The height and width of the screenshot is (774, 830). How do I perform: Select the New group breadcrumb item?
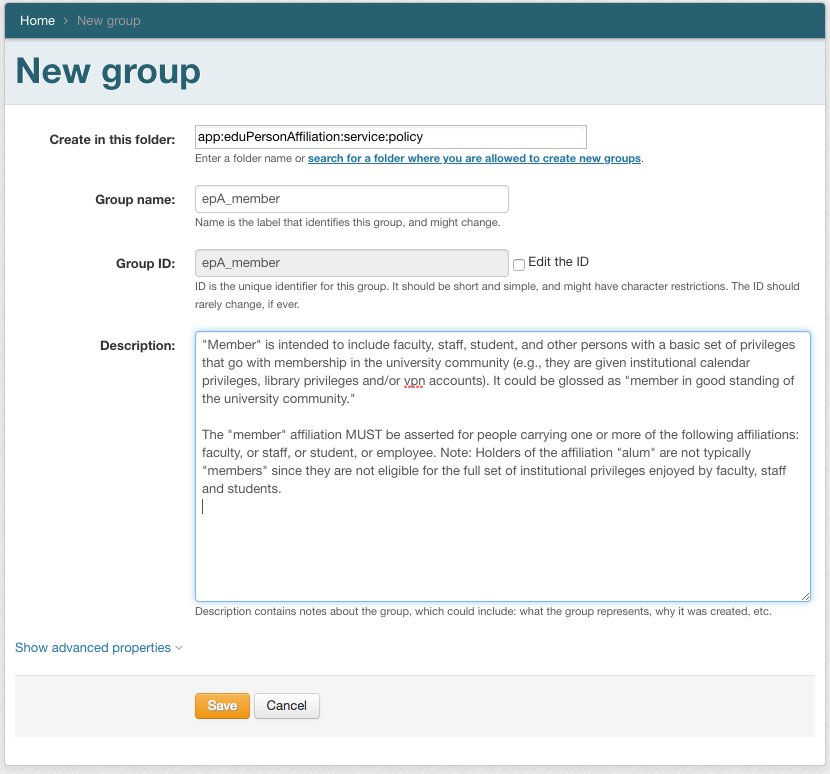click(108, 20)
